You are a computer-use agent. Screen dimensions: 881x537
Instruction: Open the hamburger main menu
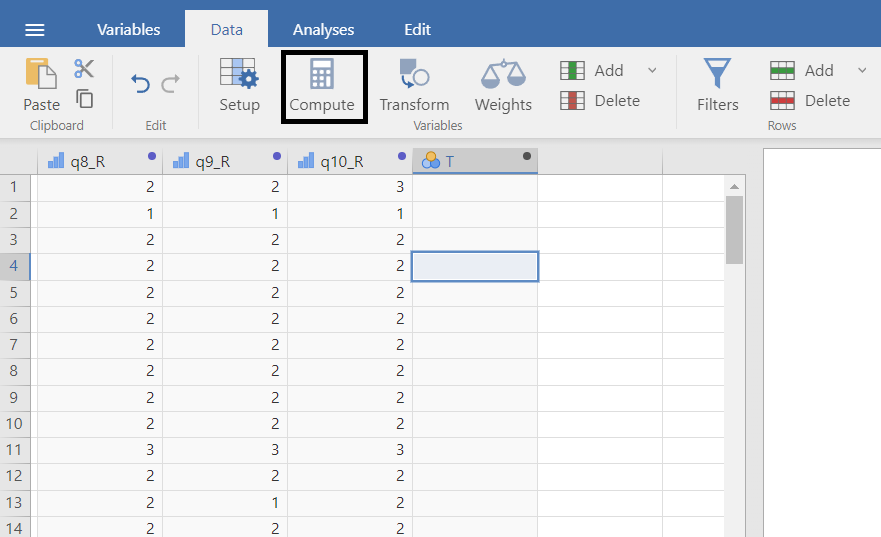34,29
